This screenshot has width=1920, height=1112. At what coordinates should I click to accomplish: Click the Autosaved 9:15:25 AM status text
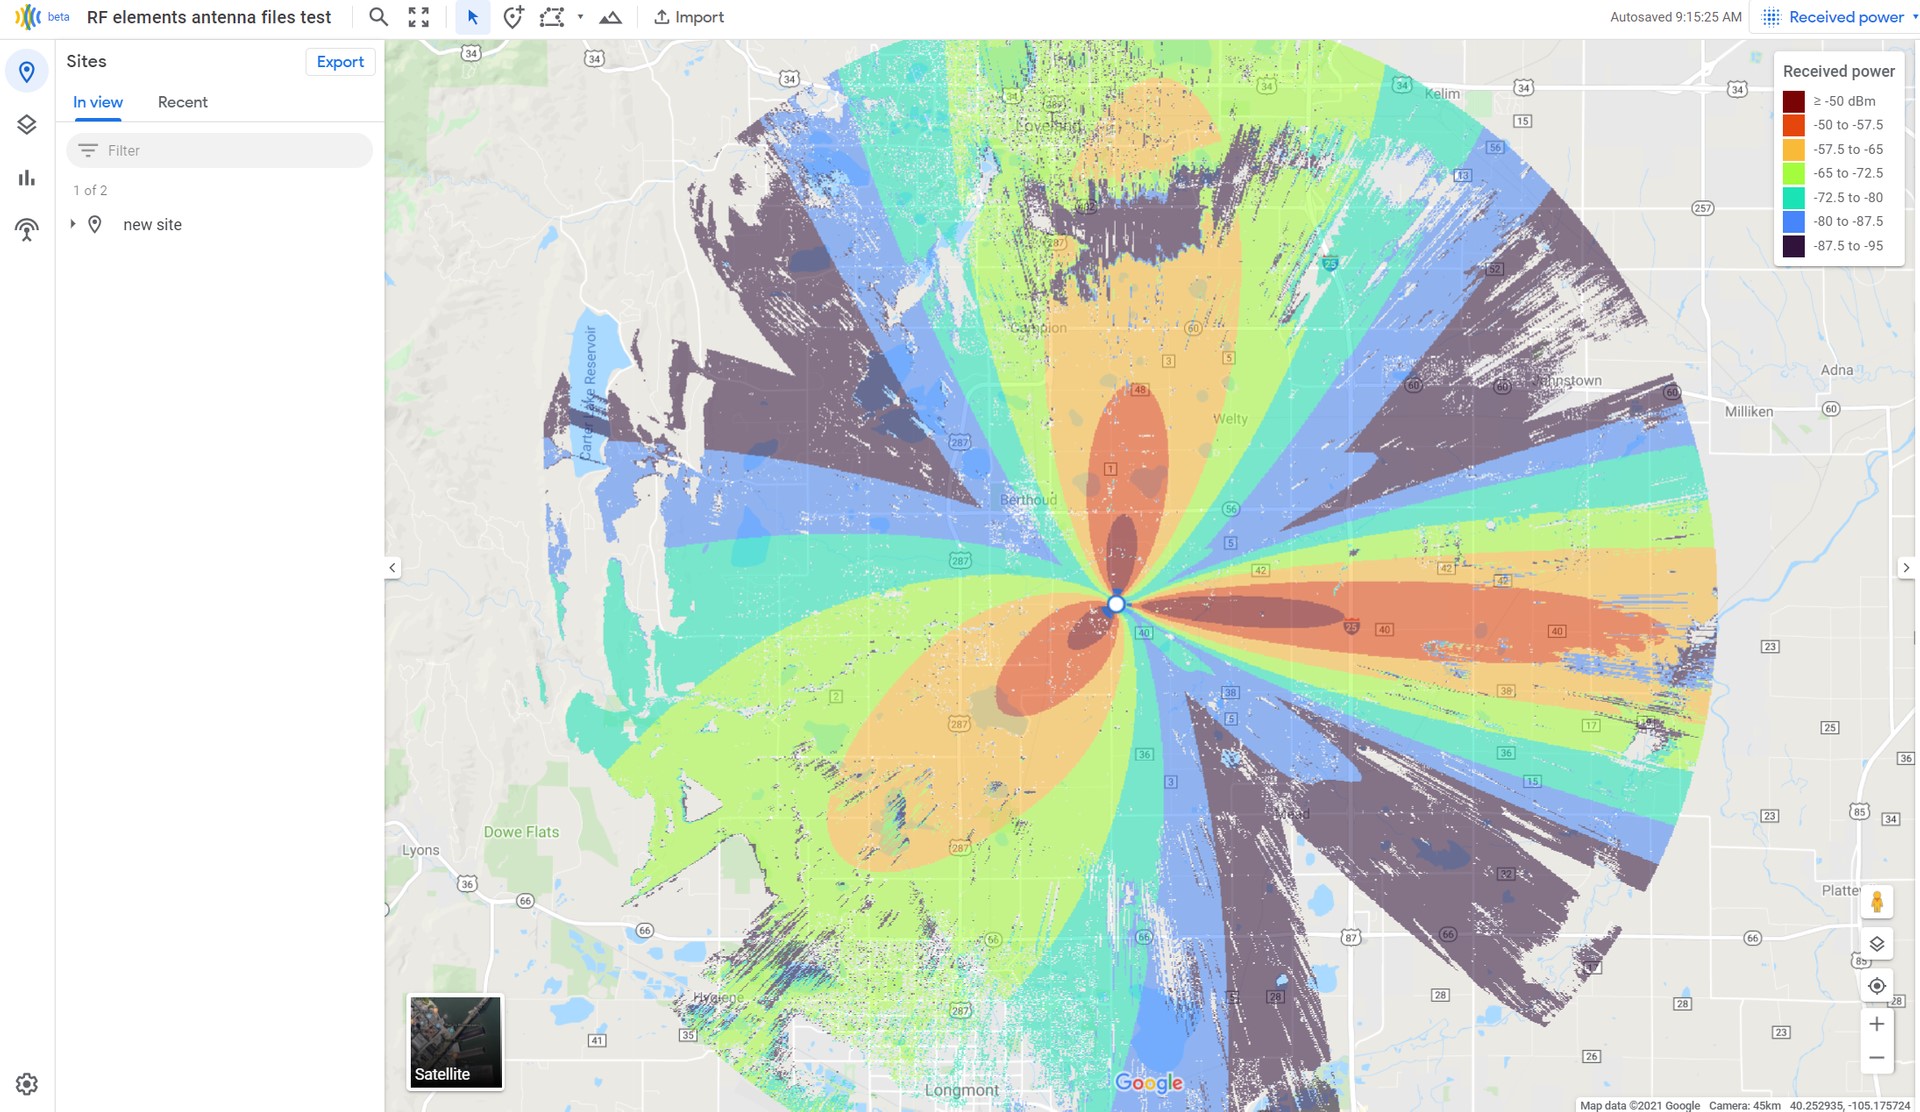1676,17
